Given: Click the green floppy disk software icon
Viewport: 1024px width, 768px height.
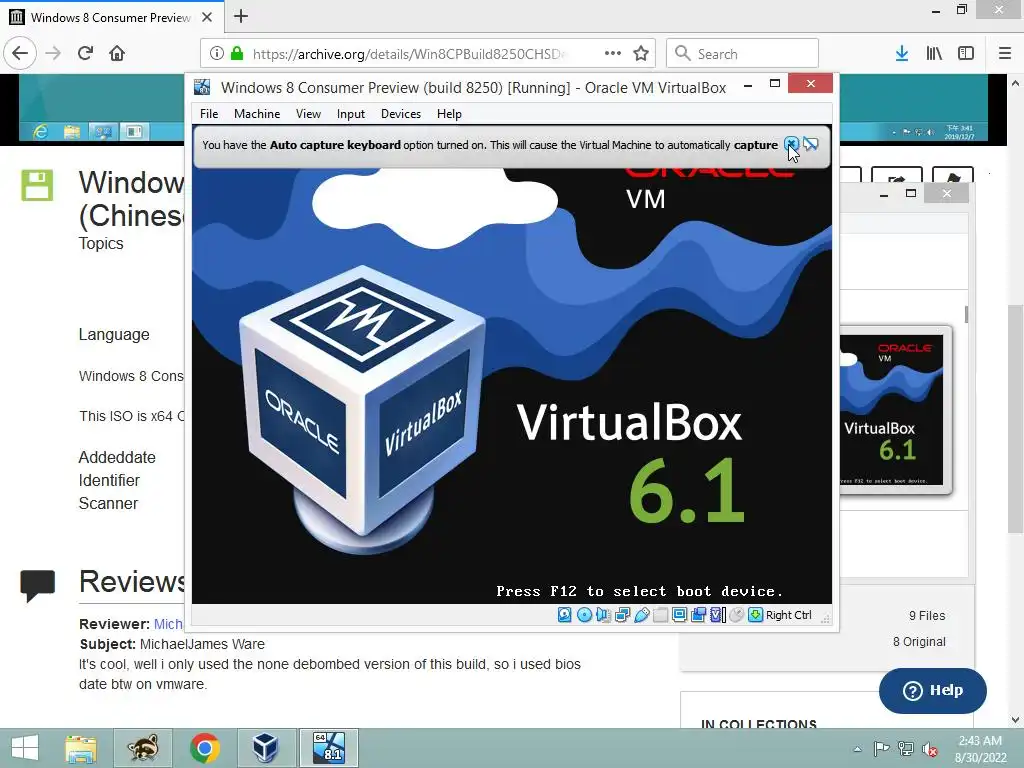Looking at the screenshot, I should click(x=37, y=185).
